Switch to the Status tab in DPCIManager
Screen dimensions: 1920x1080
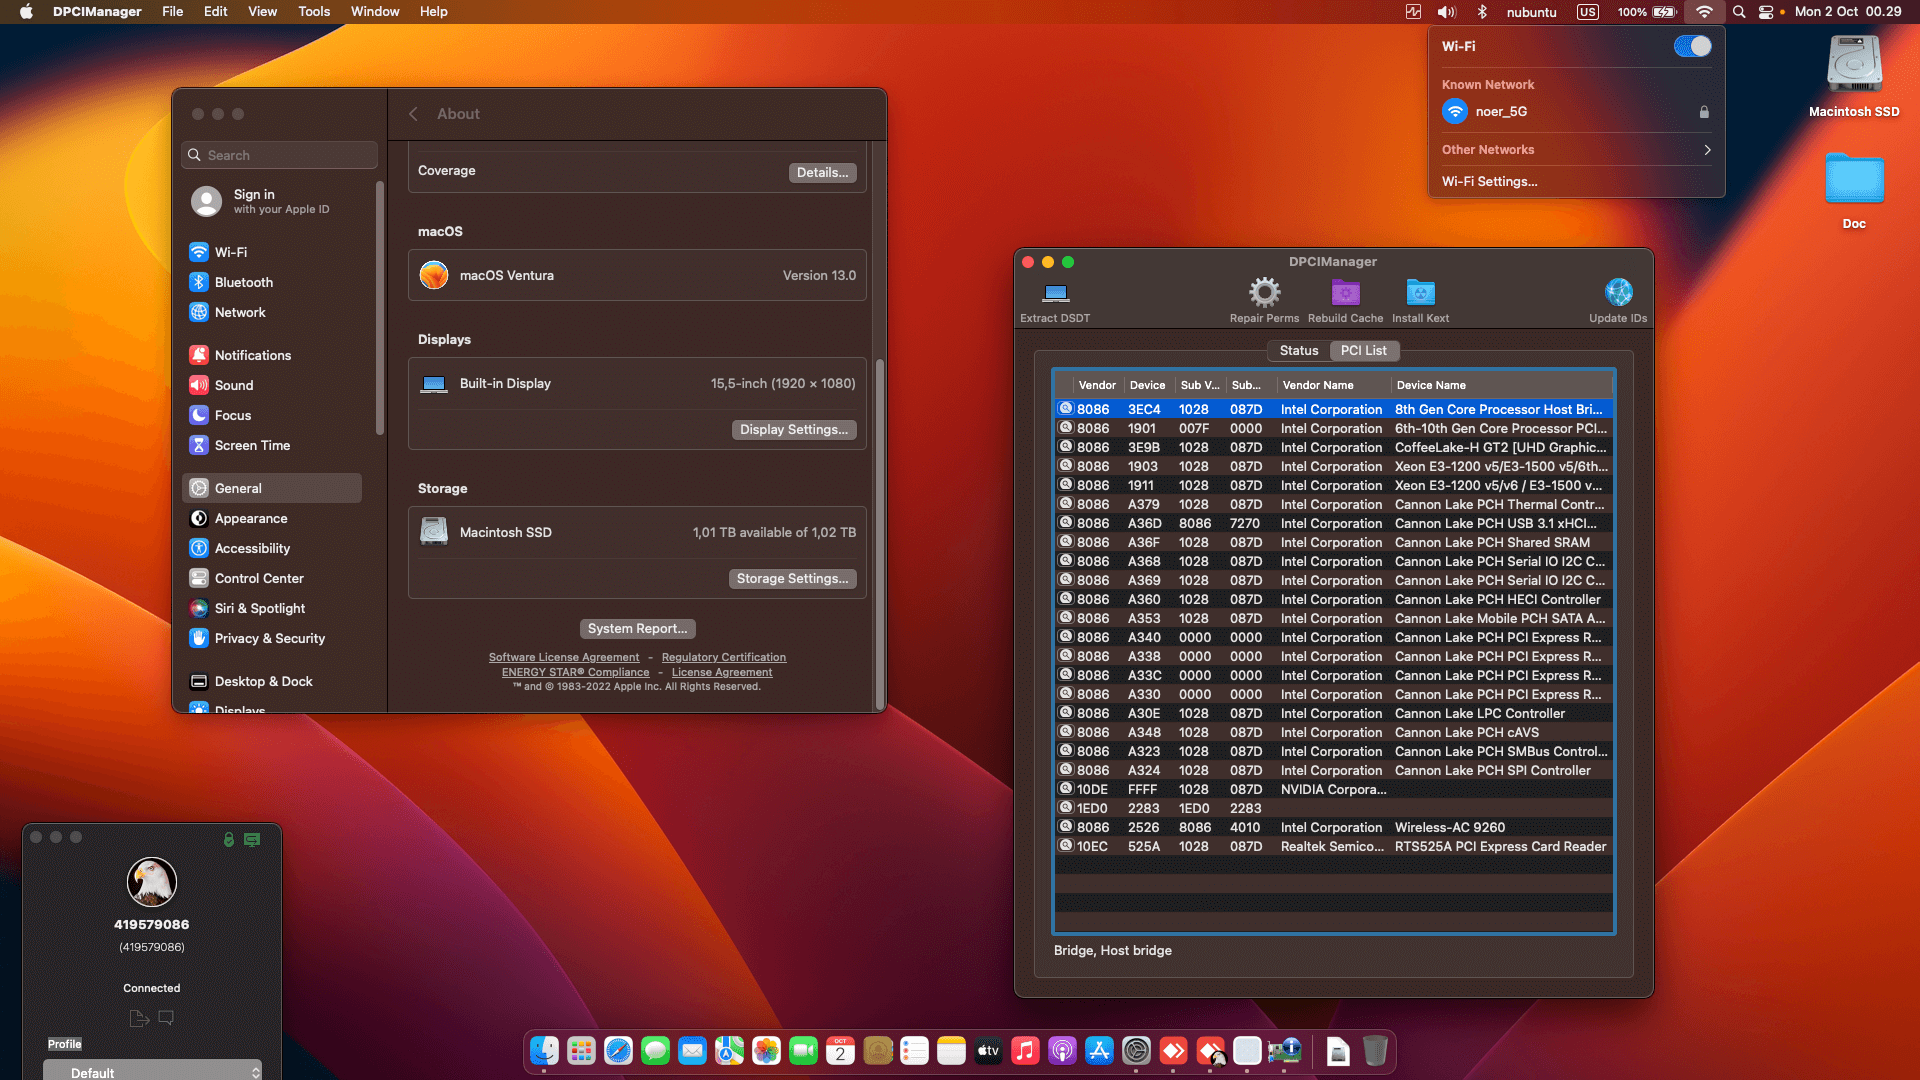click(1298, 350)
